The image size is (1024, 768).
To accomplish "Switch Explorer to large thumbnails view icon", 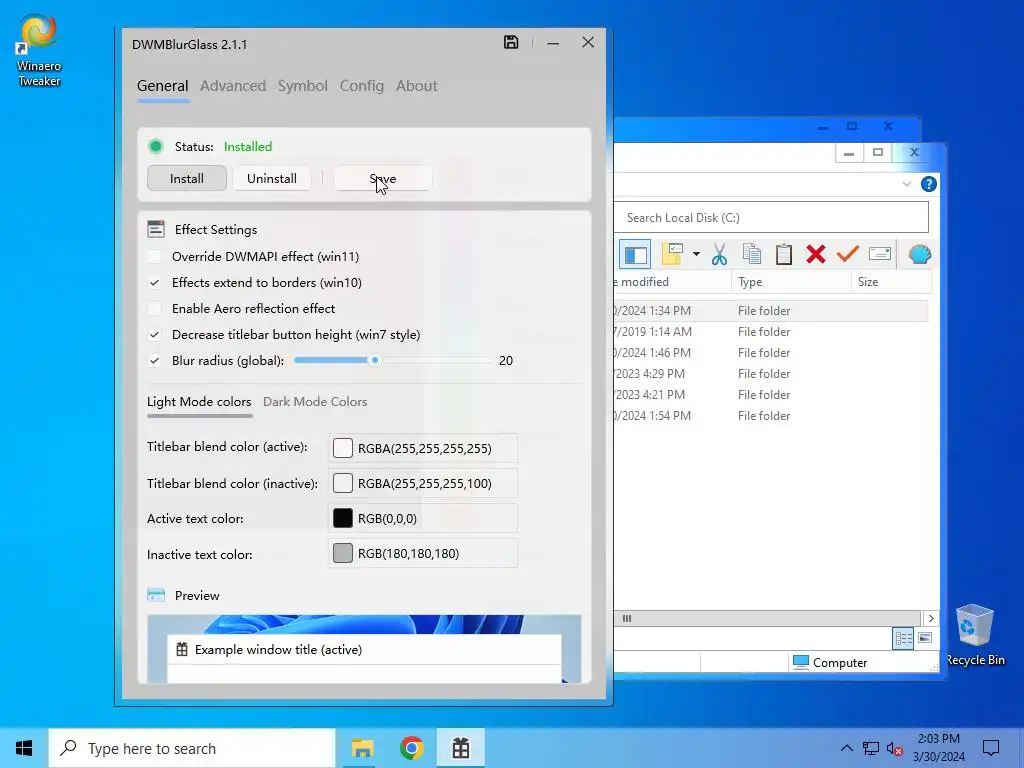I will coord(925,638).
